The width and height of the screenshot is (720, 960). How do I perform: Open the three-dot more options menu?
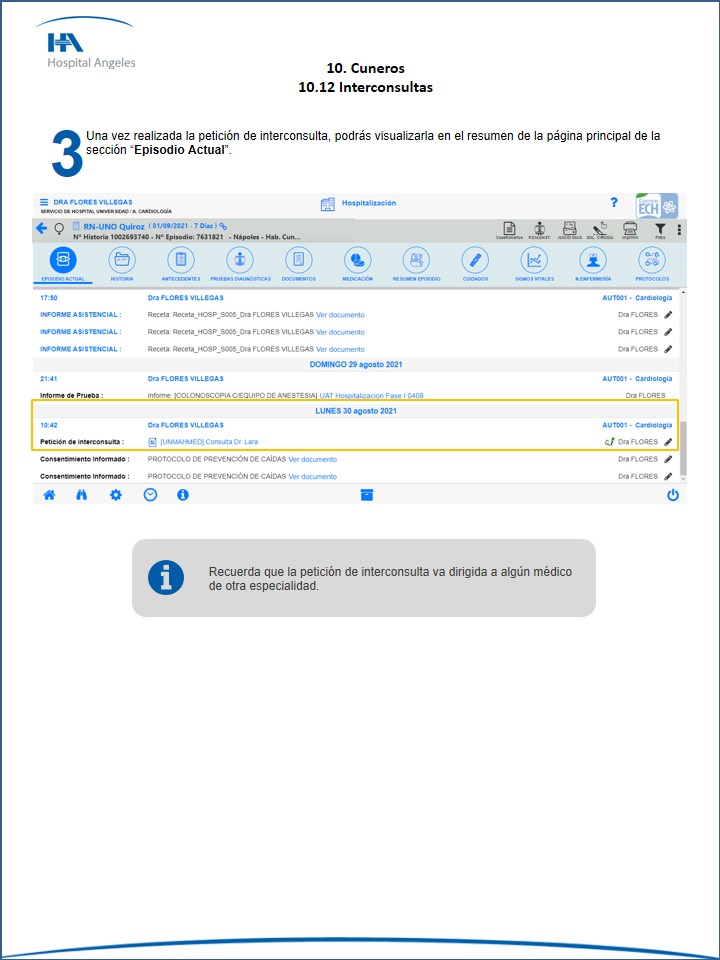click(679, 230)
